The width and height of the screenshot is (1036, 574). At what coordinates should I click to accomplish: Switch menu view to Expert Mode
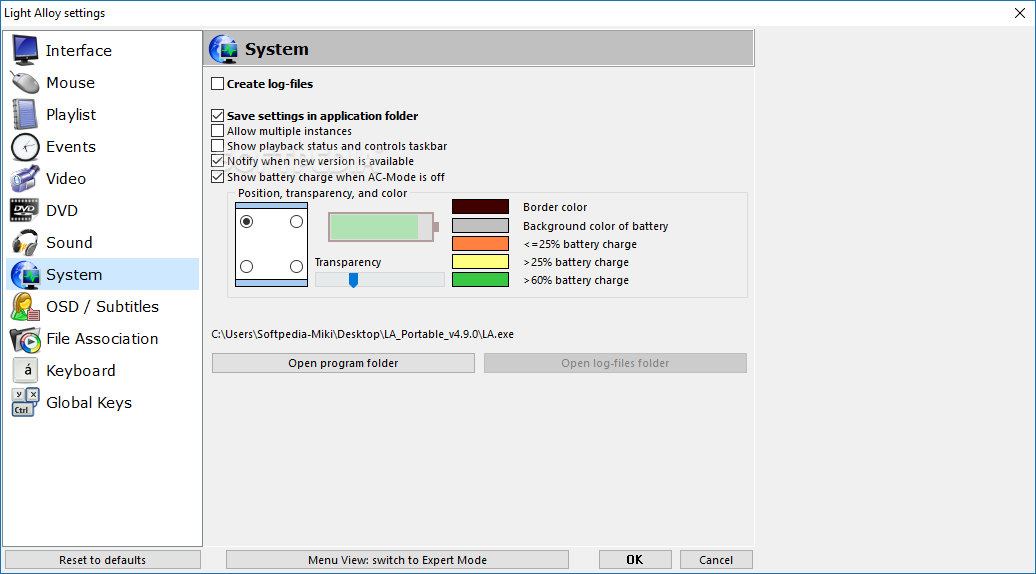pos(397,560)
